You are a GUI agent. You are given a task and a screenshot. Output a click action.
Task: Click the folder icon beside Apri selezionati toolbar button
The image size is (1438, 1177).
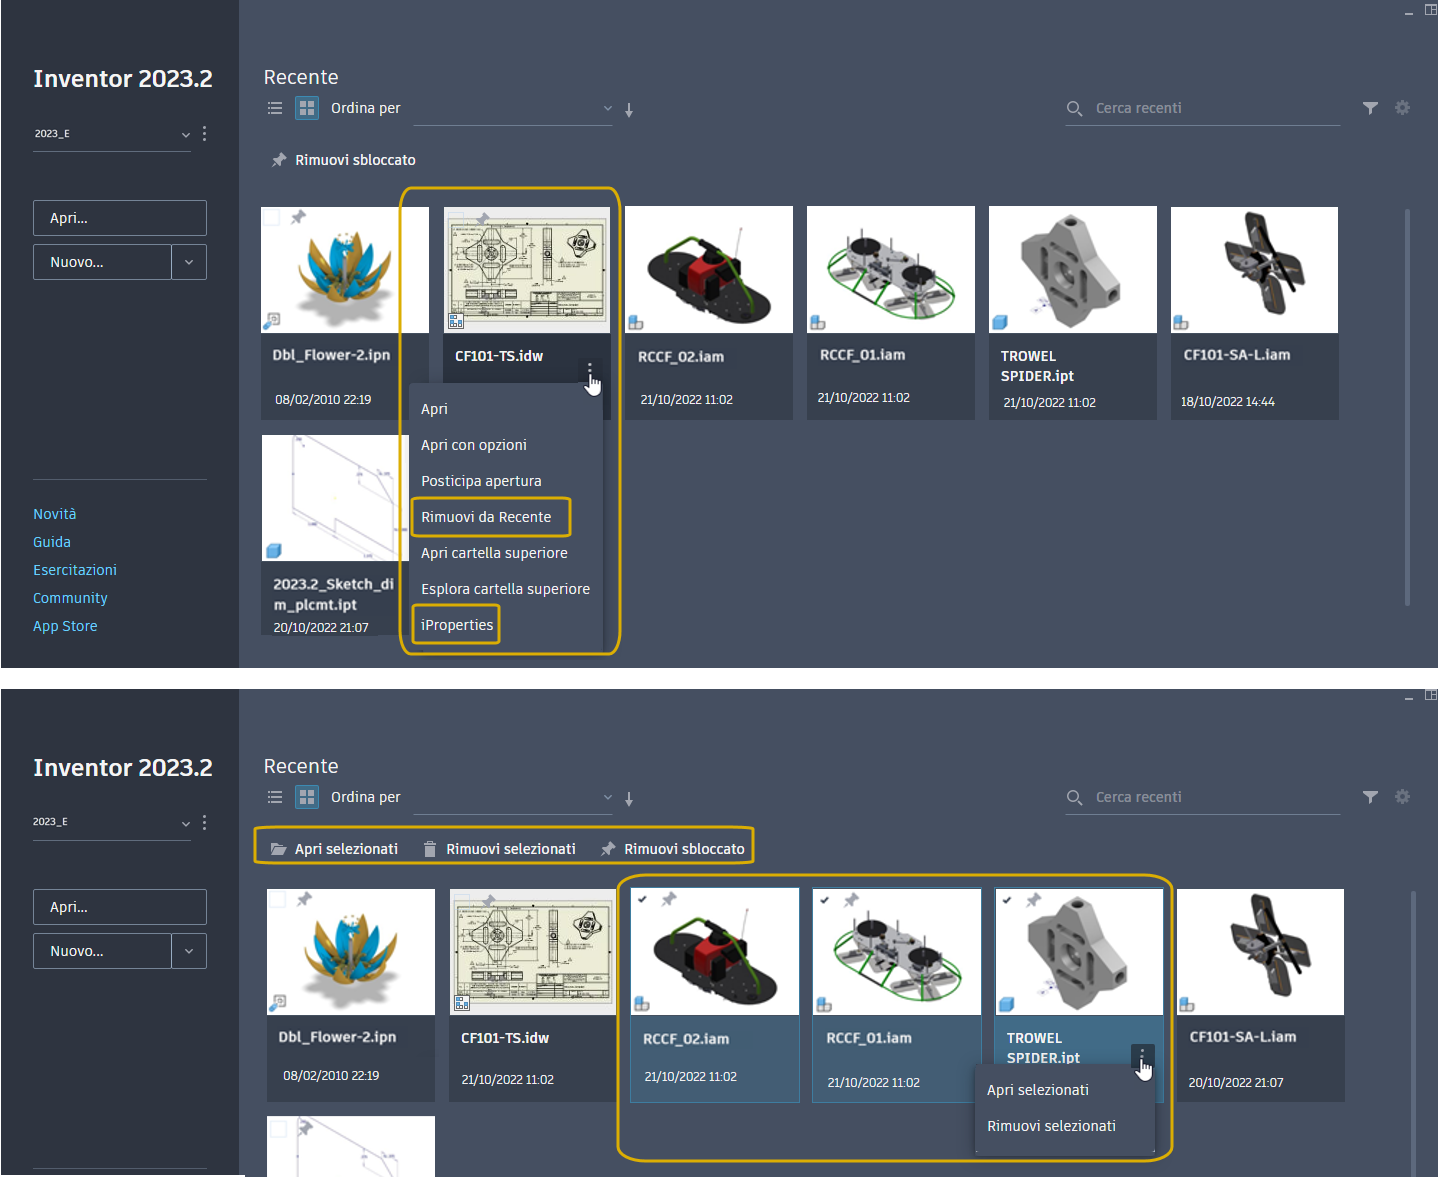pyautogui.click(x=279, y=849)
